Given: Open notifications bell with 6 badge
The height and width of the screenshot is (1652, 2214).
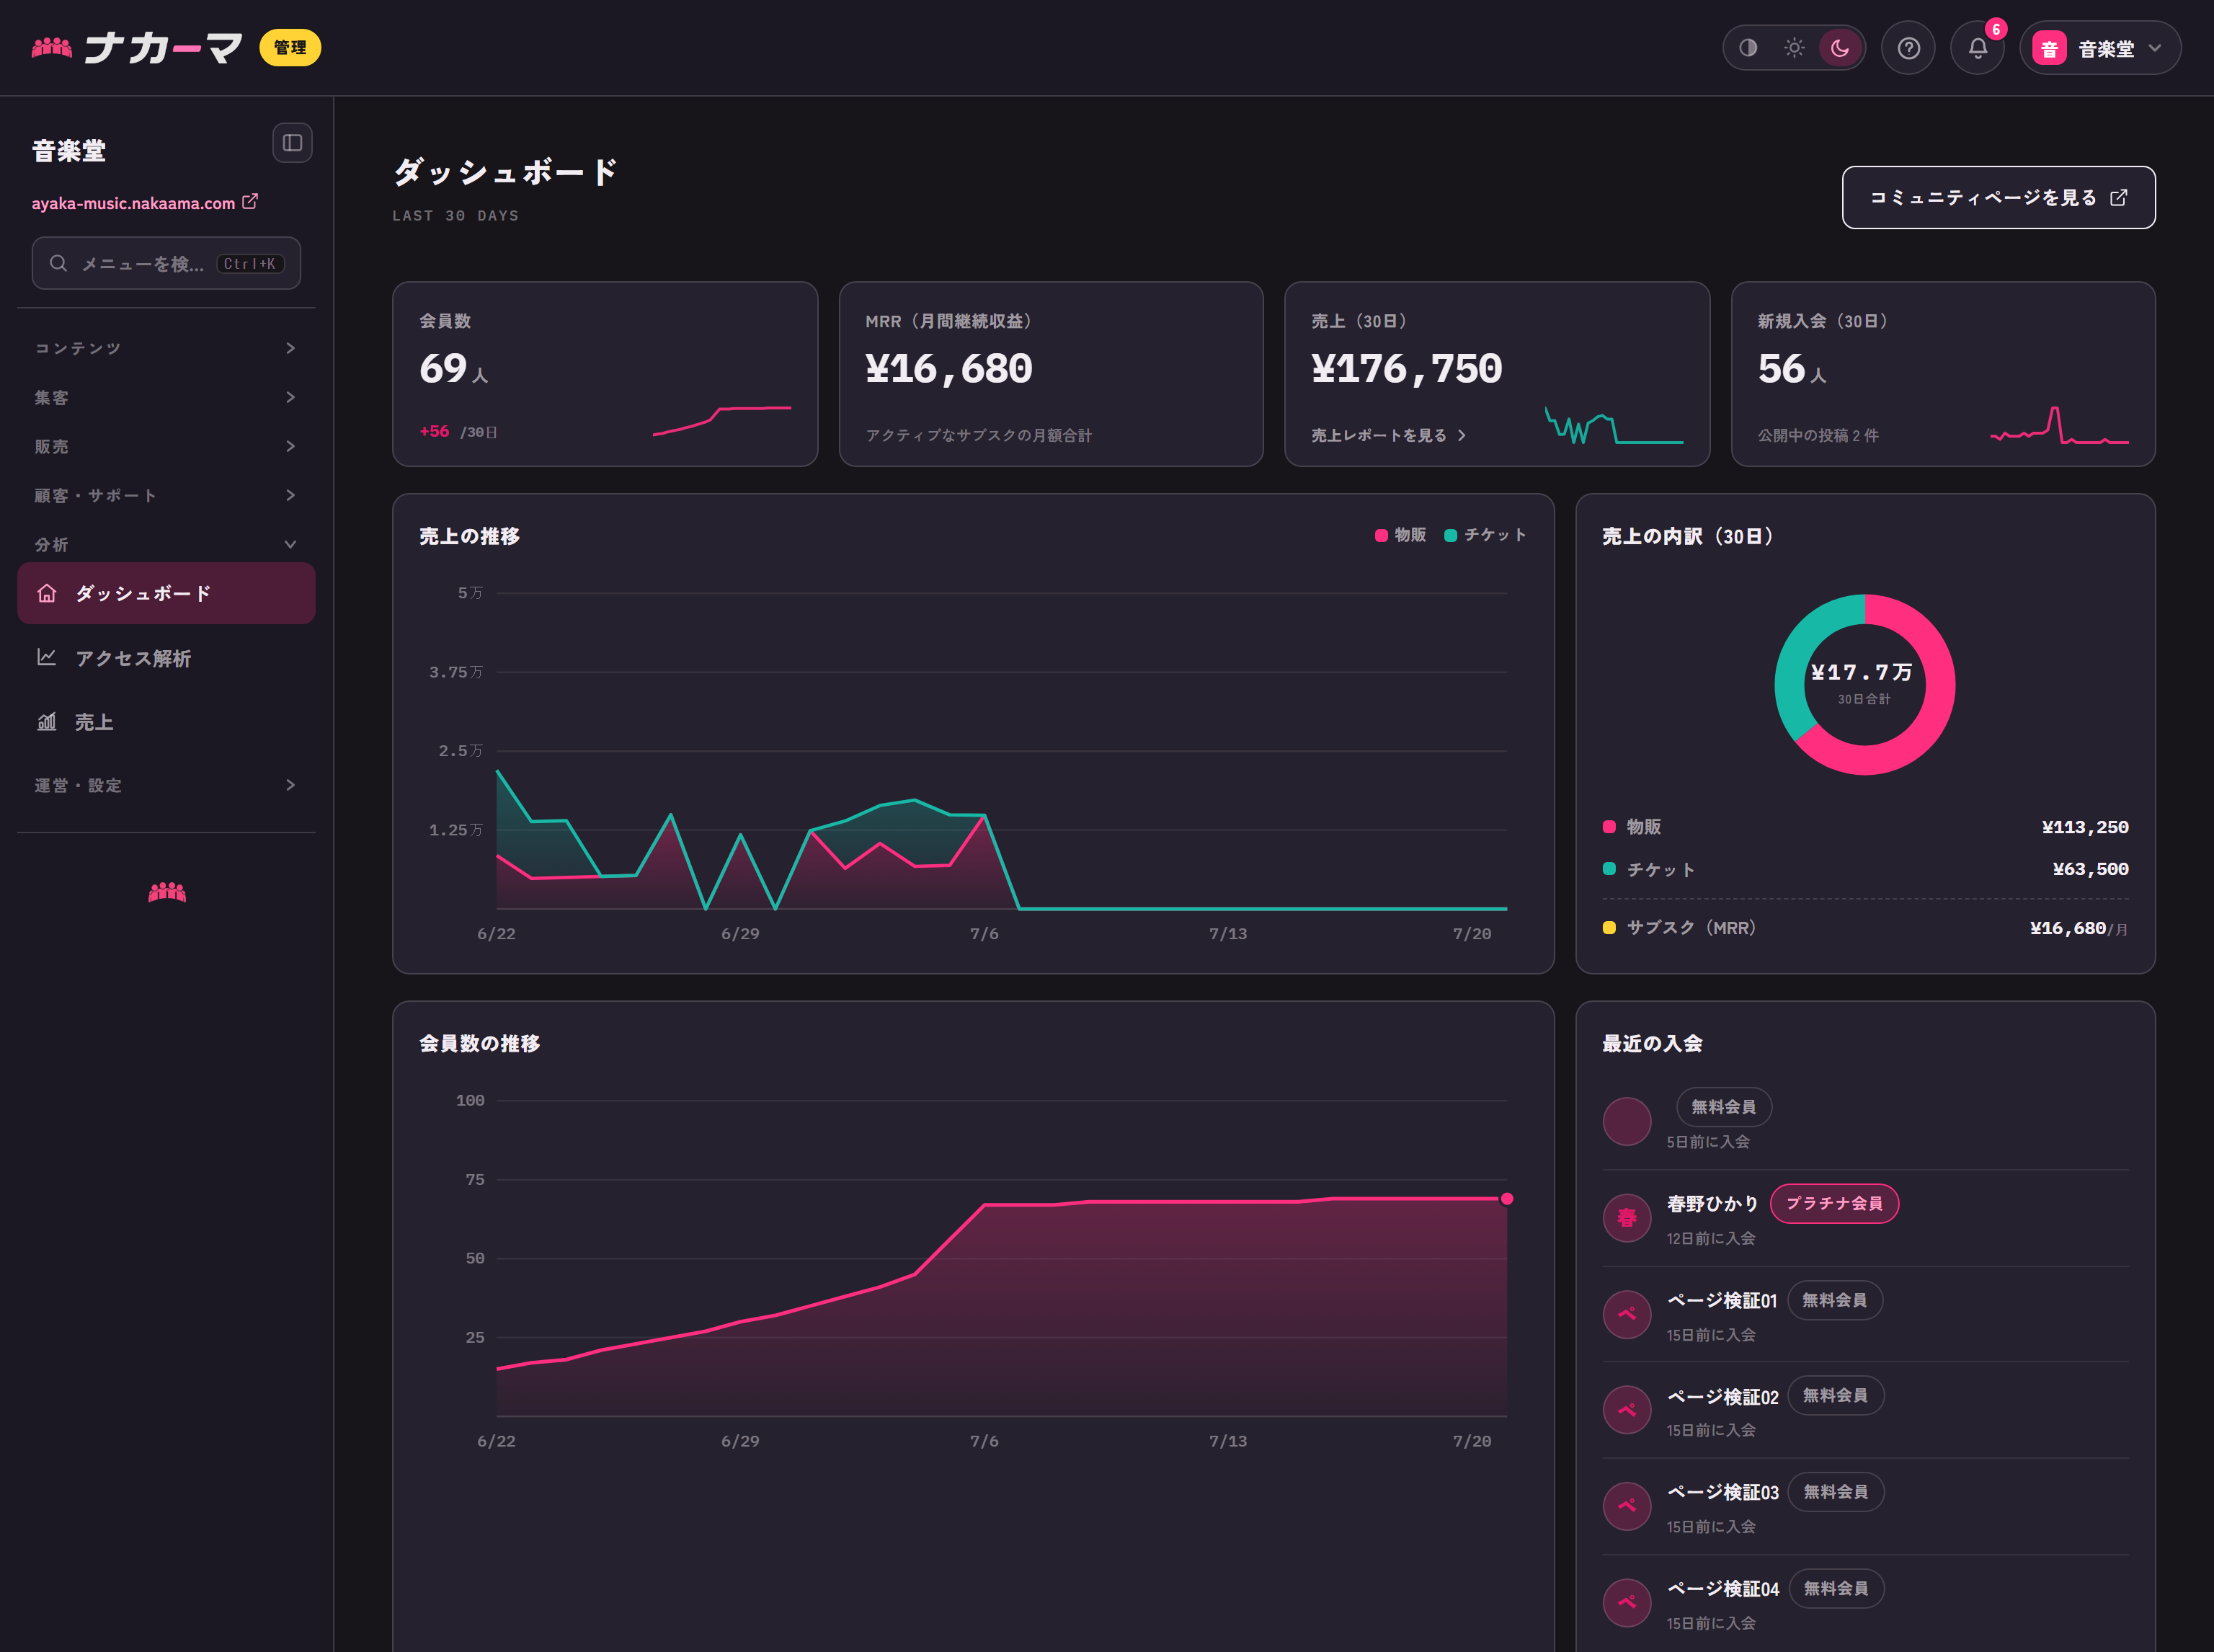Looking at the screenshot, I should 1978,48.
